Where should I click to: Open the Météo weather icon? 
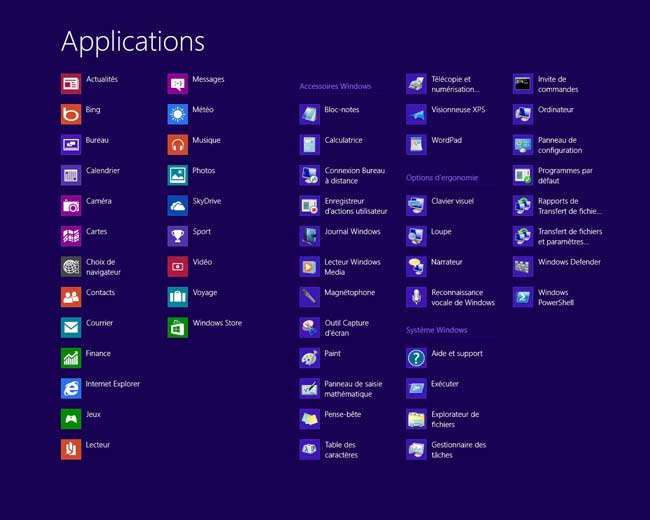177,114
